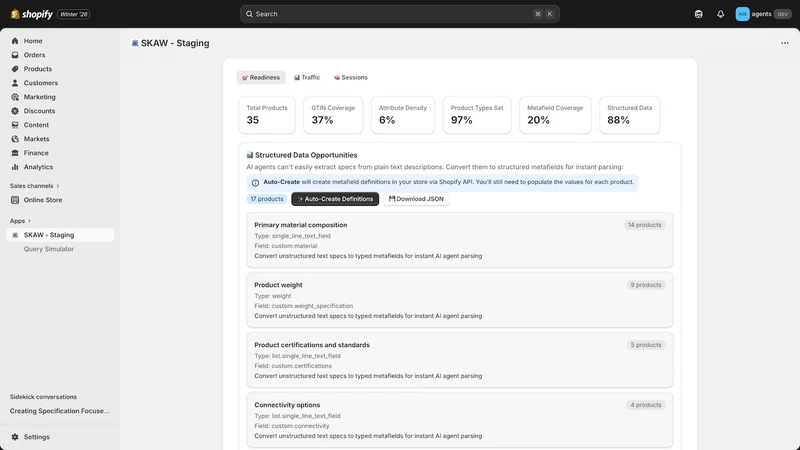Open the Marketing target icon
The height and width of the screenshot is (450, 800).
pyautogui.click(x=15, y=97)
